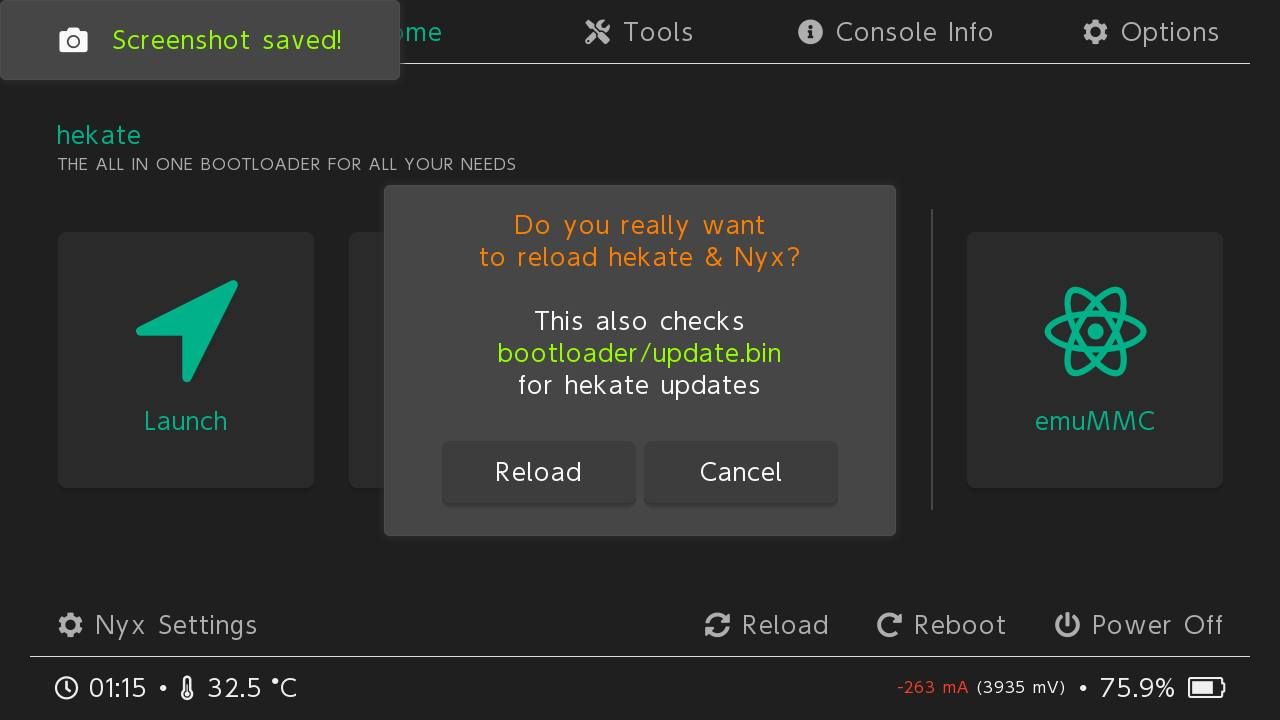
Task: Click the Reboot circular arrow icon
Action: click(x=889, y=625)
